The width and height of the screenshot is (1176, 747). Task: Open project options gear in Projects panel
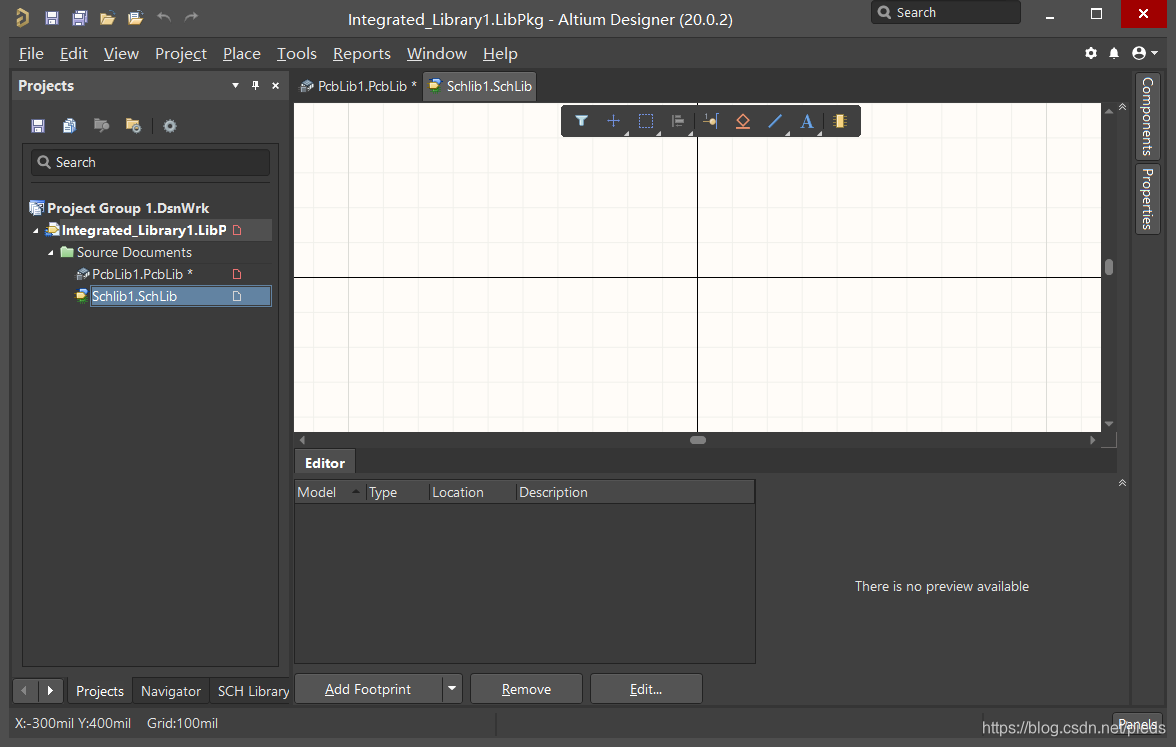170,126
